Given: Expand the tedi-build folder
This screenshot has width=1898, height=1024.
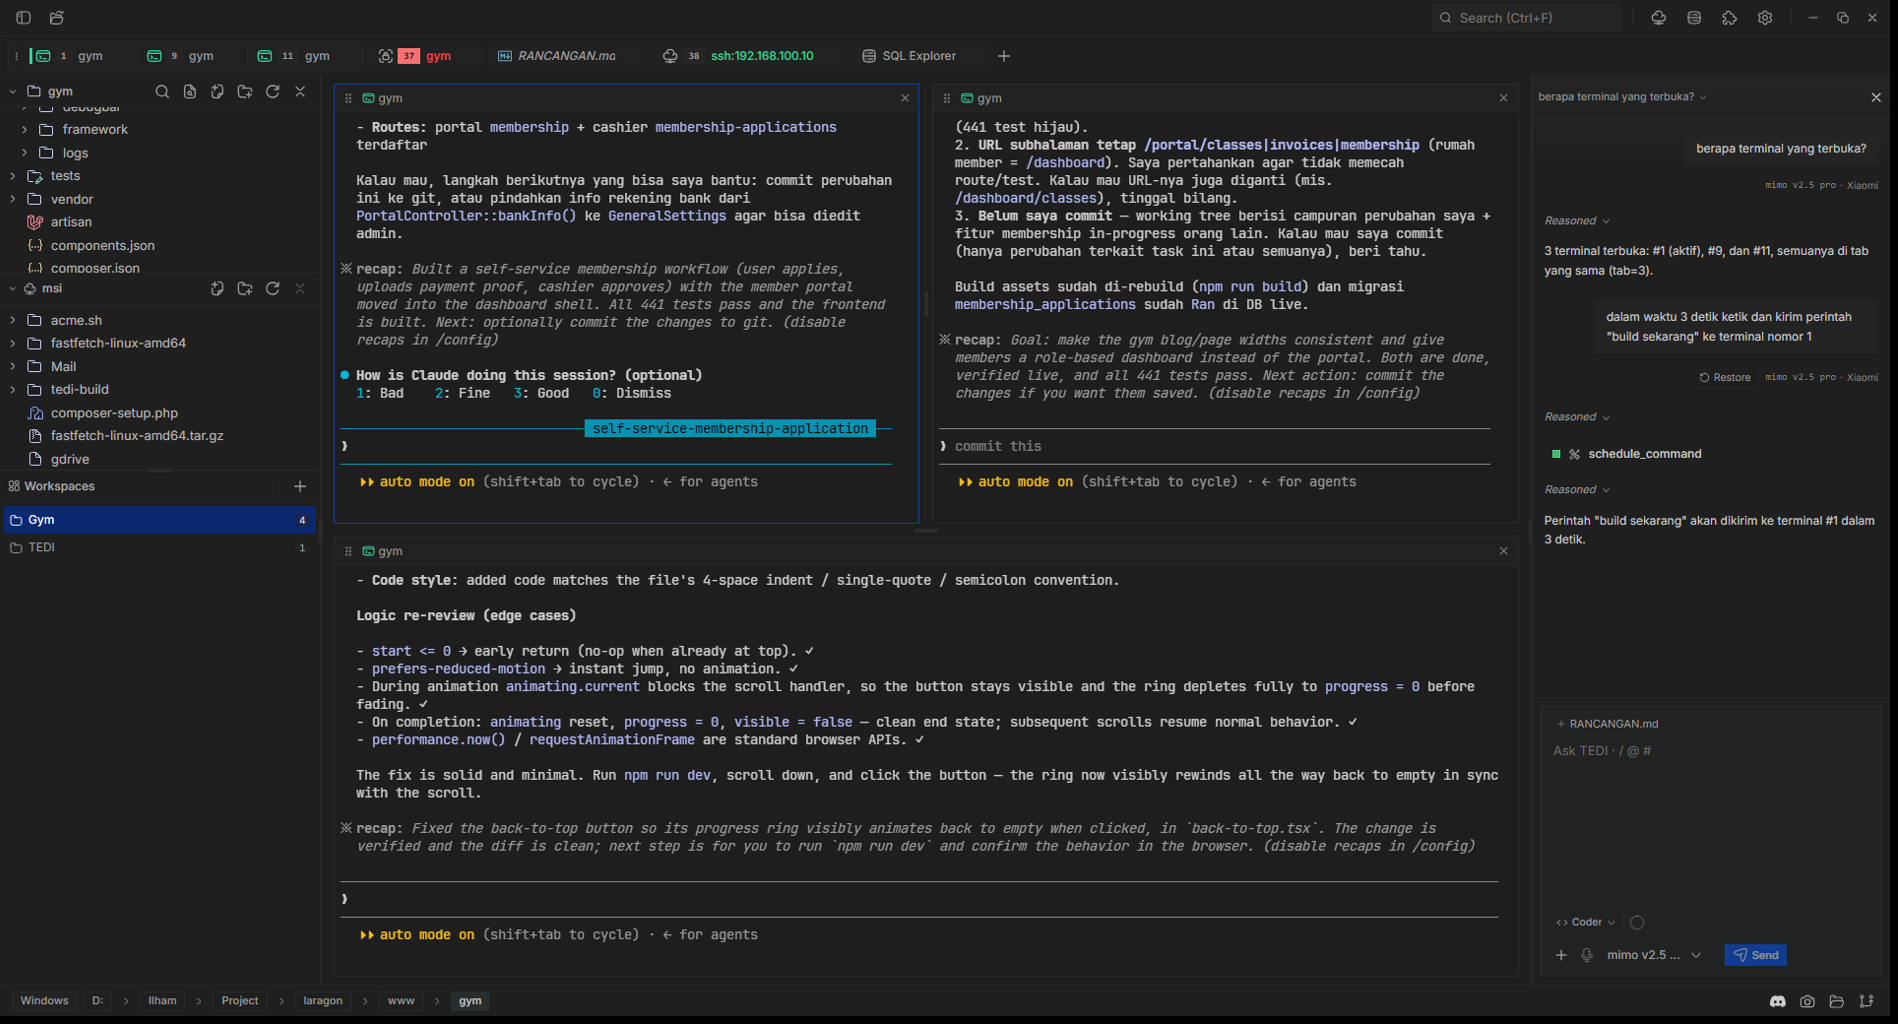Looking at the screenshot, I should point(12,389).
